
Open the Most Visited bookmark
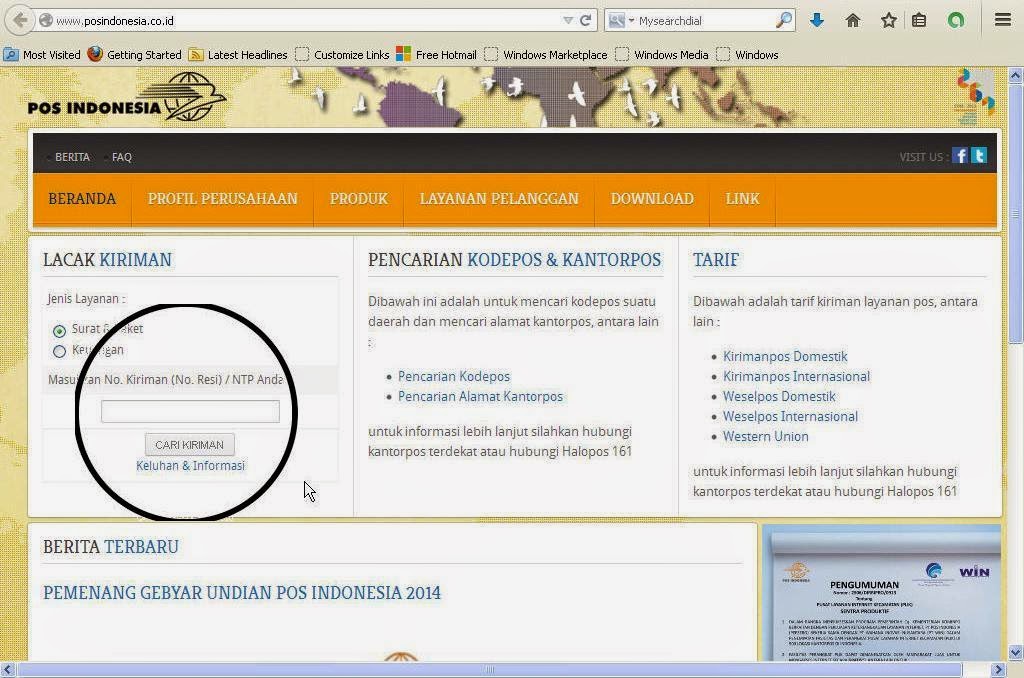(42, 55)
